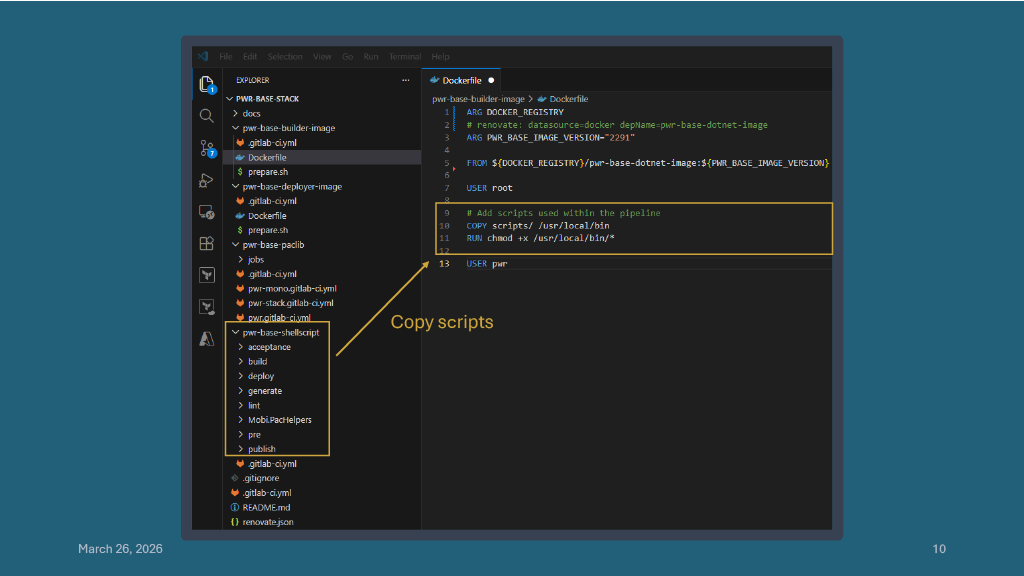Viewport: 1024px width, 576px height.
Task: Open the Source Control view icon
Action: click(x=206, y=148)
